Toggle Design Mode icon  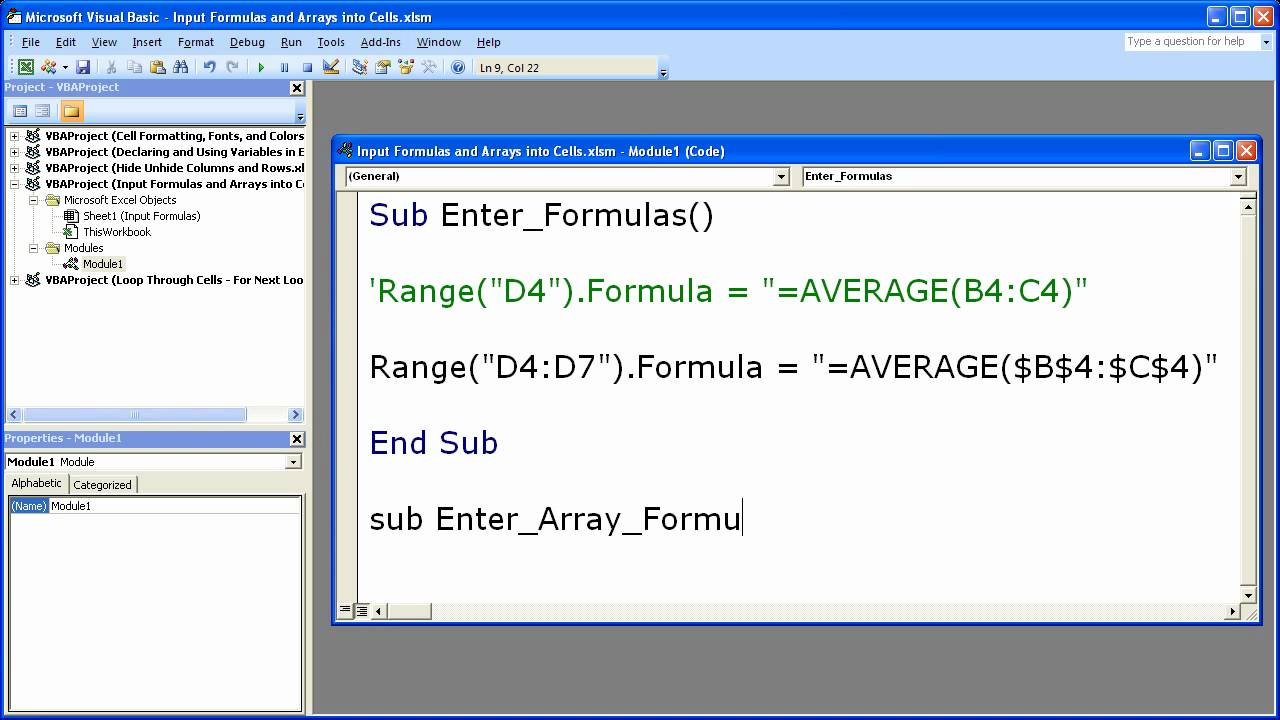[331, 67]
